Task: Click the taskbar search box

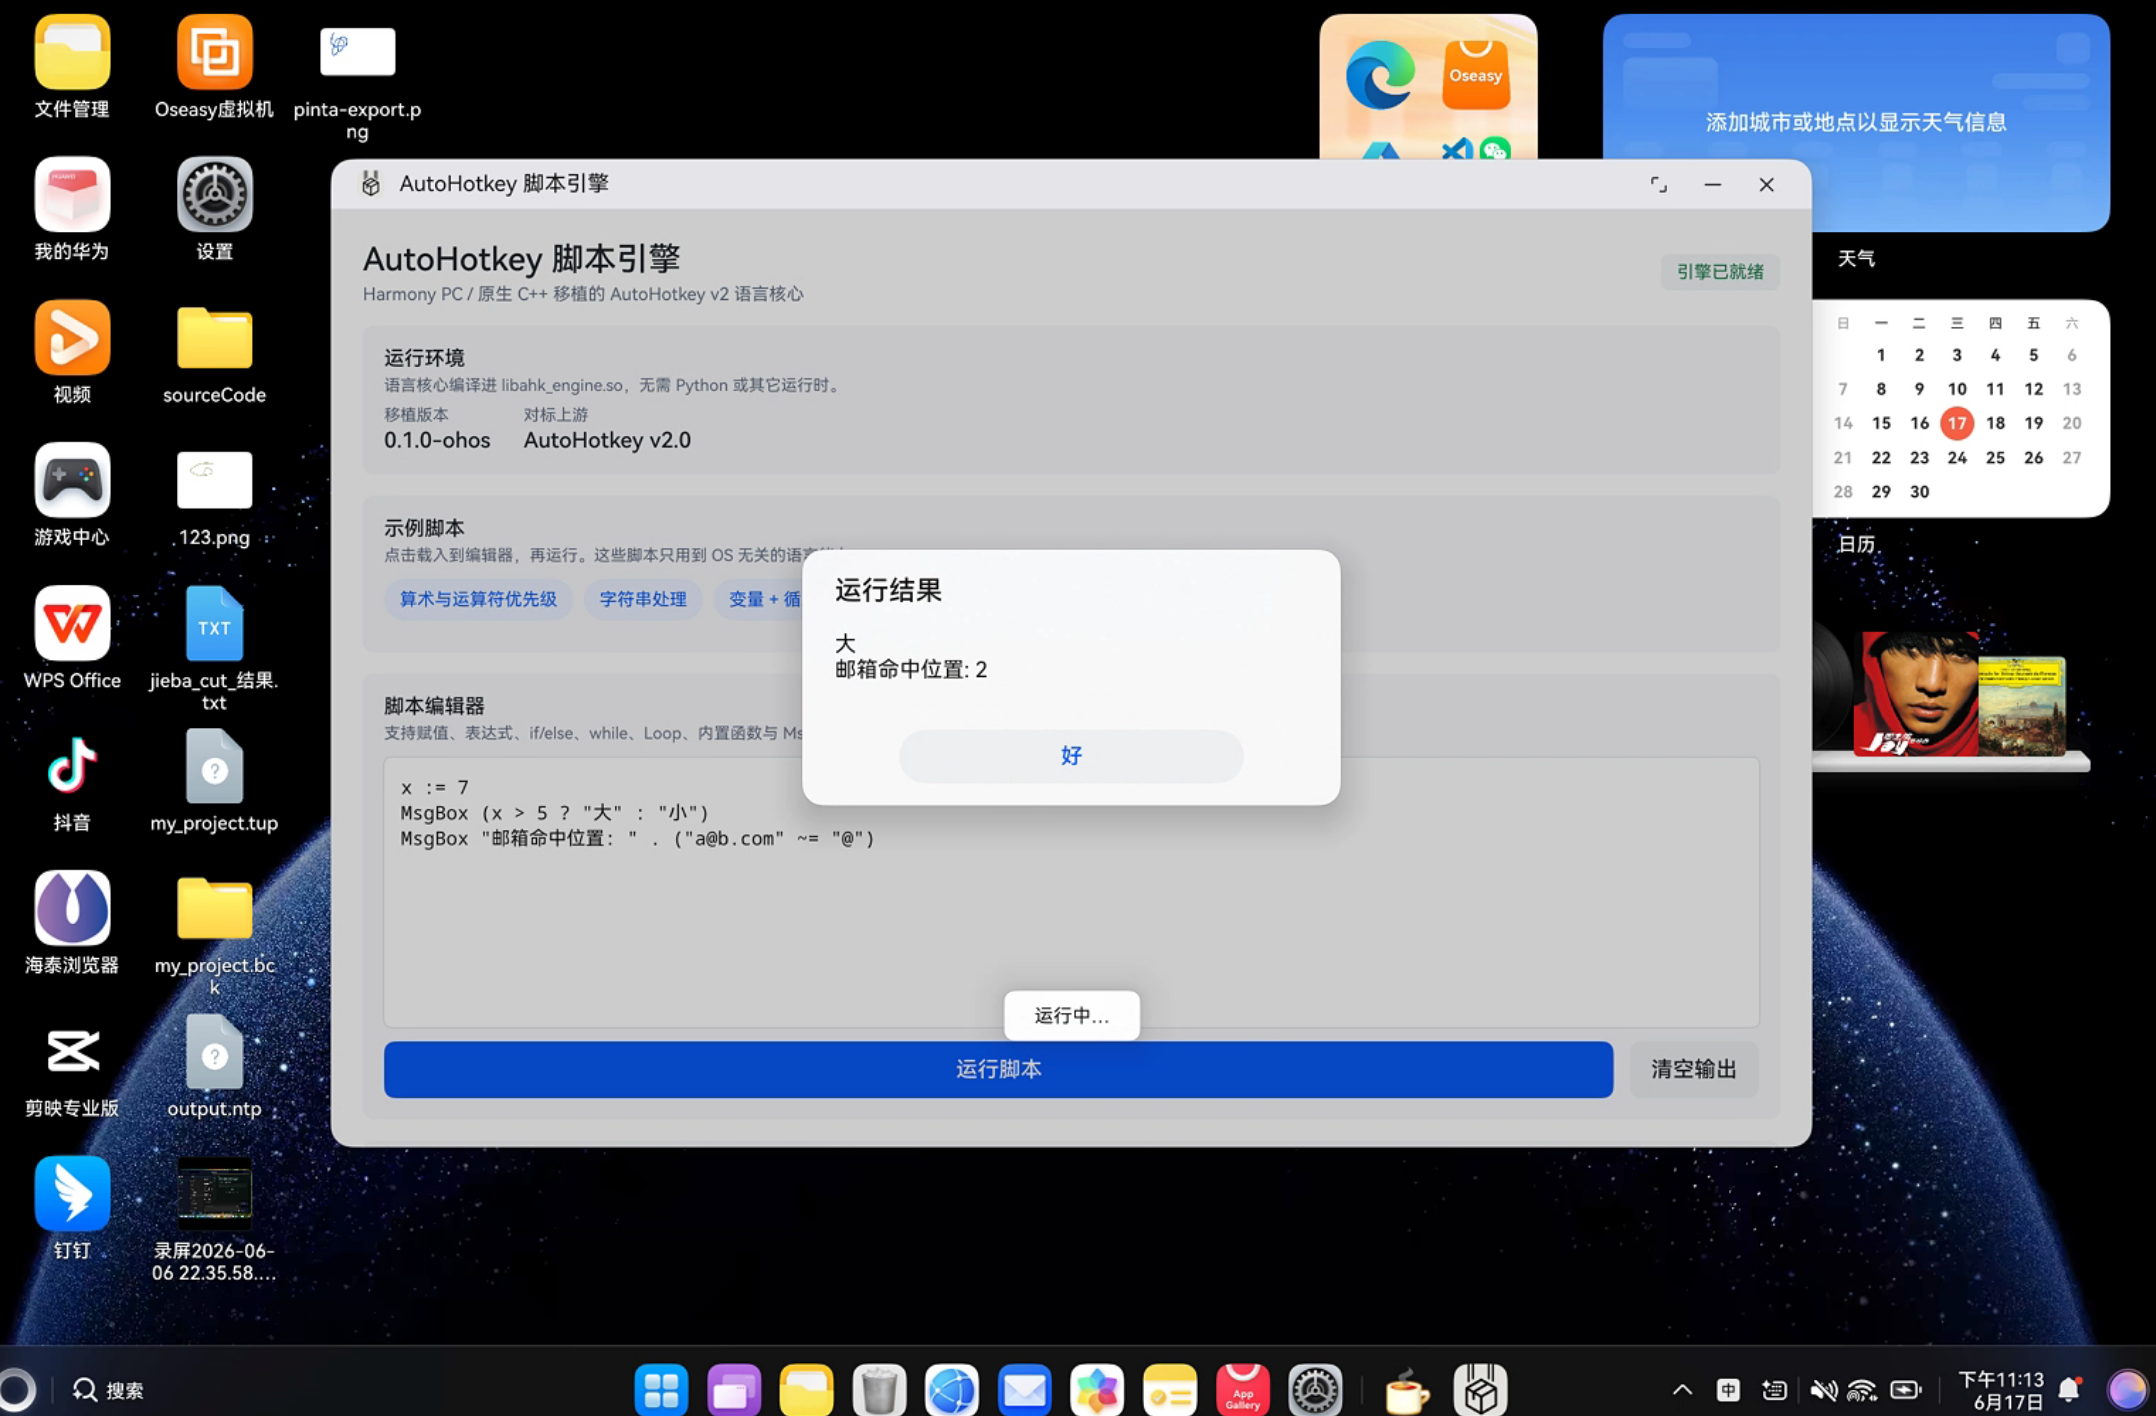Action: (x=110, y=1390)
